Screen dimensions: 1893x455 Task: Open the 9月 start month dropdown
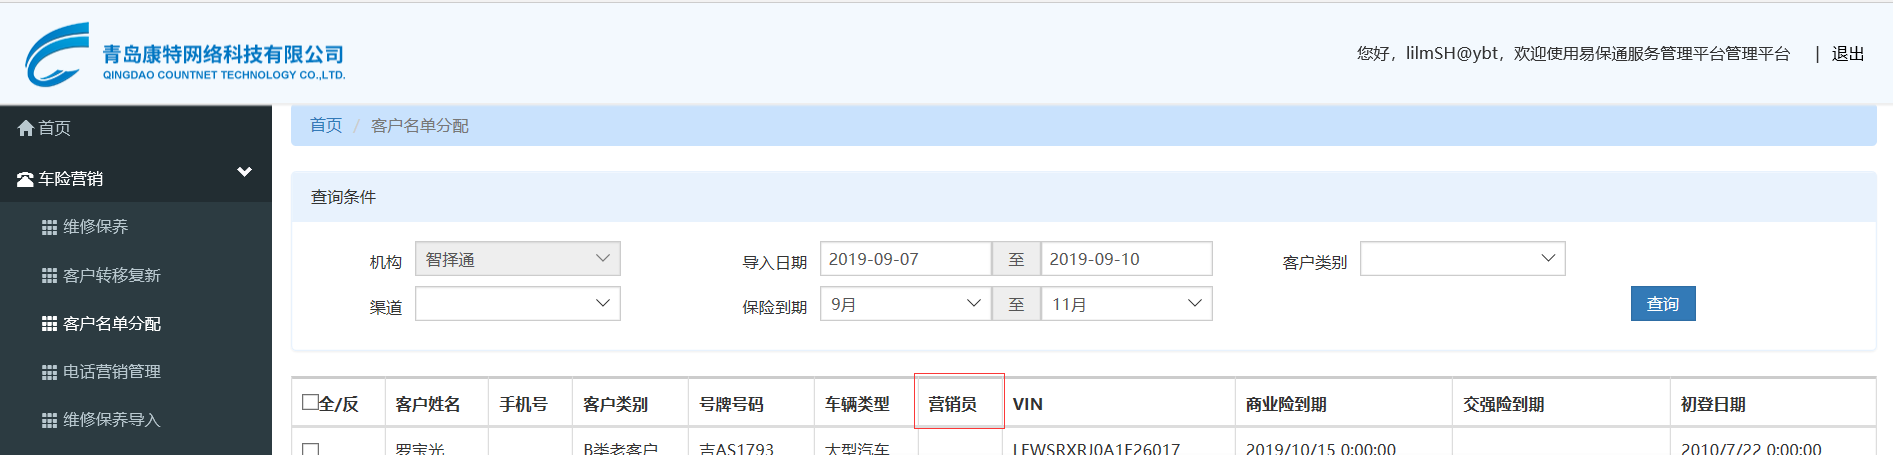point(906,304)
